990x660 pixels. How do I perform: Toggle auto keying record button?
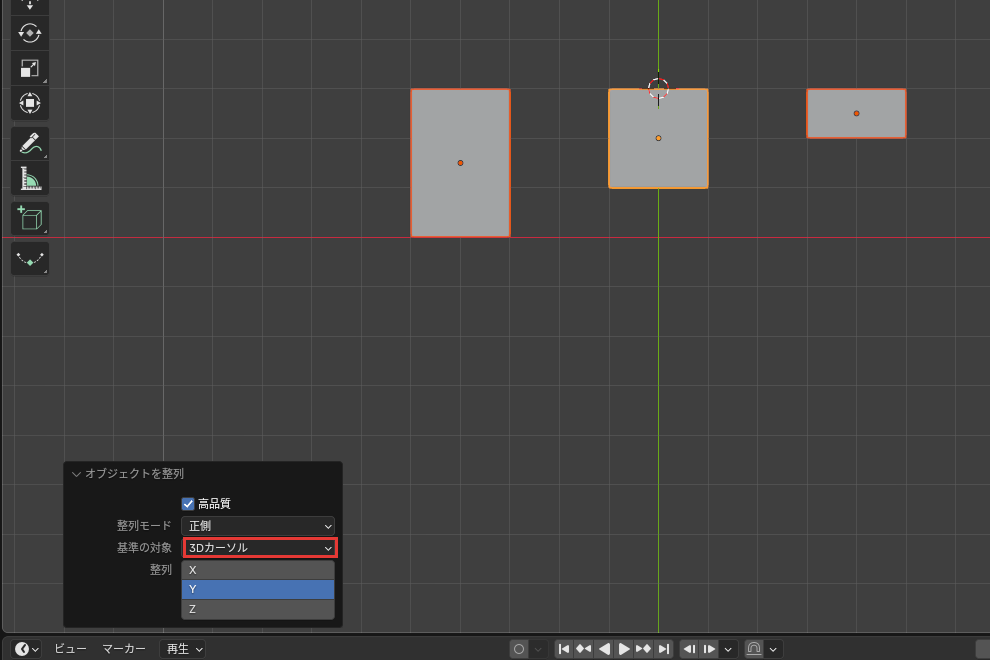(519, 649)
